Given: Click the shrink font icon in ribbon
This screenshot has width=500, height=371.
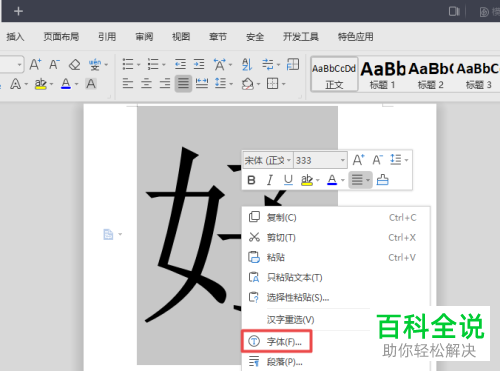Looking at the screenshot, I should click(54, 64).
